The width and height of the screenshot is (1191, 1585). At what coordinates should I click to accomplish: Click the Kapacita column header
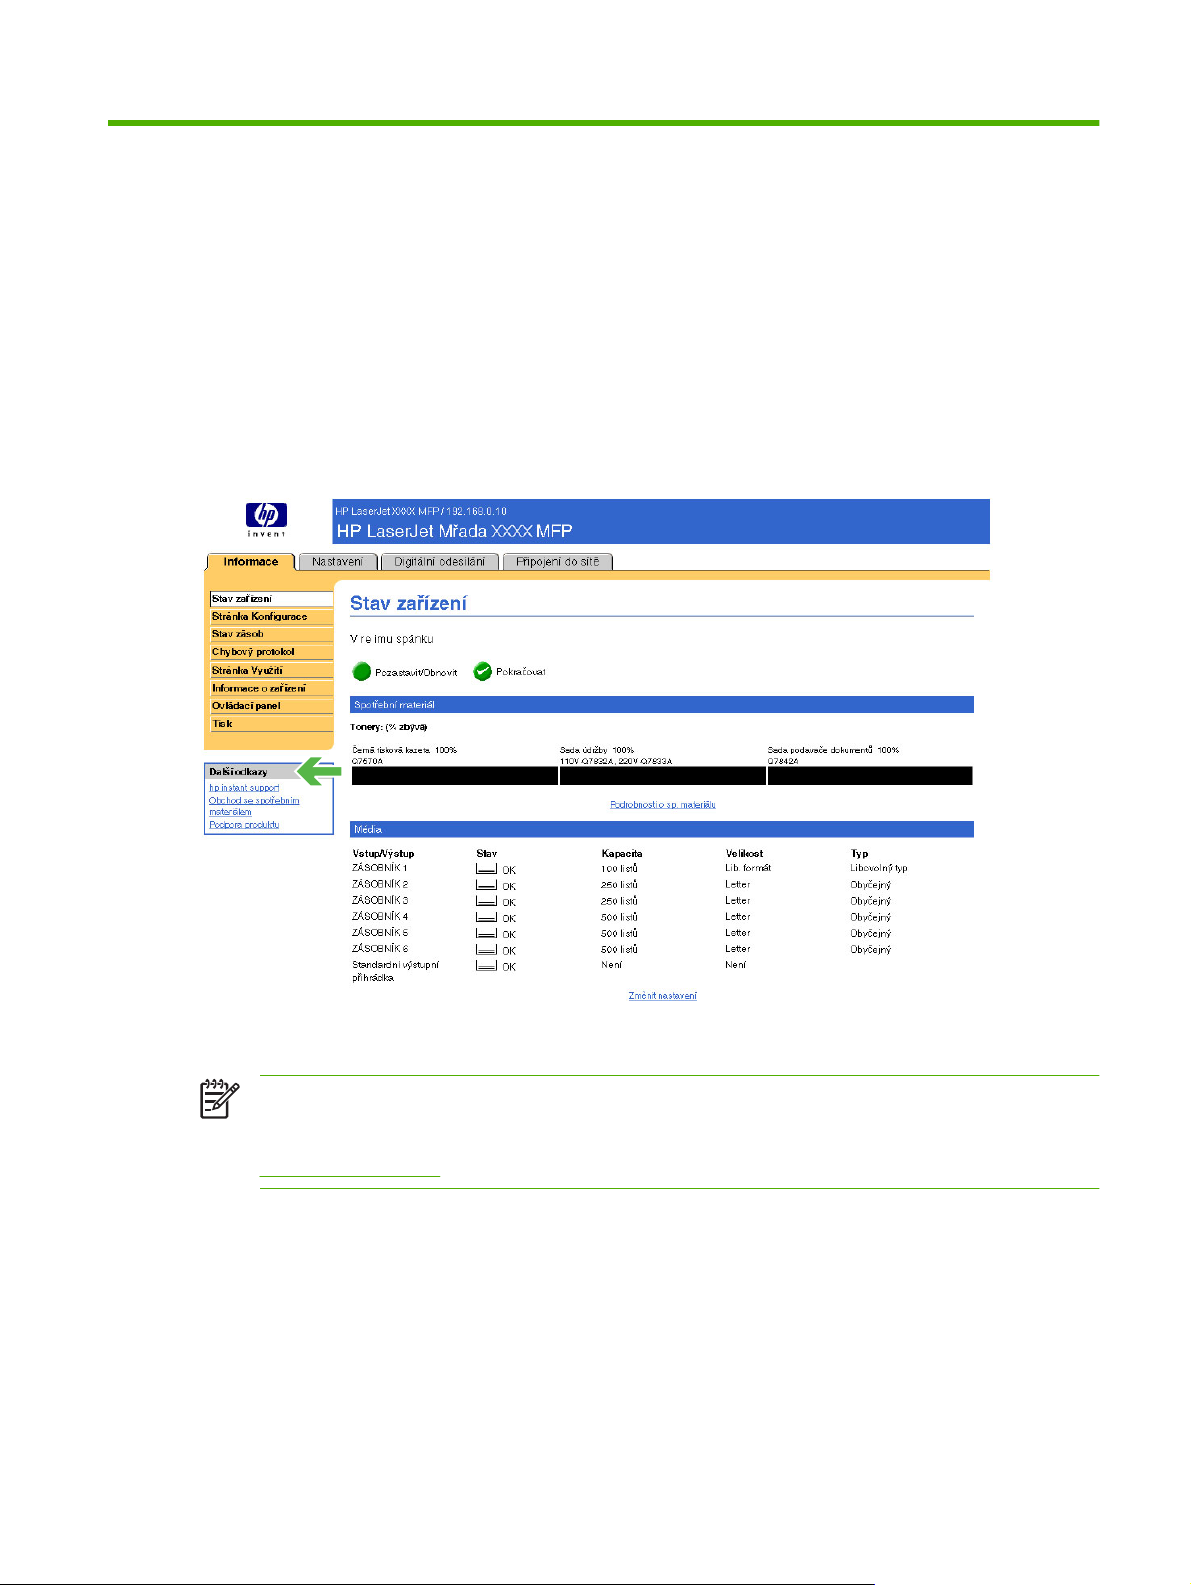point(622,854)
